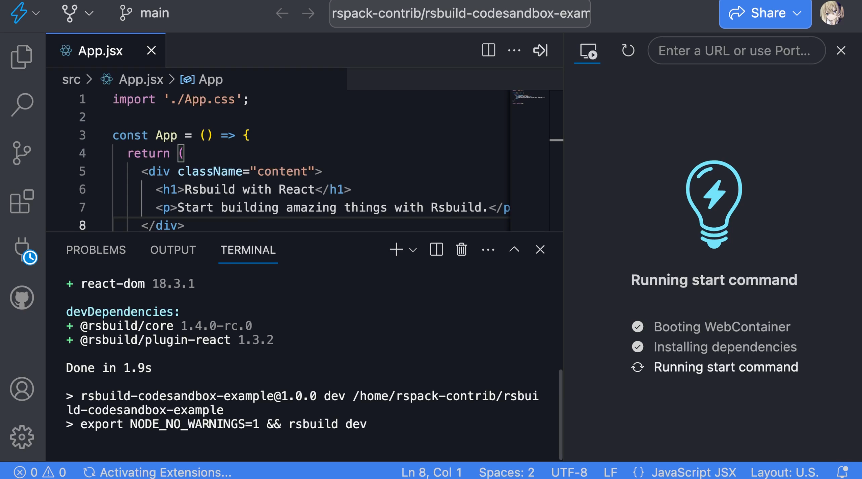Click the StackBlitz logo dropdown chevron
Screen dimensions: 862x479
pyautogui.click(x=36, y=13)
